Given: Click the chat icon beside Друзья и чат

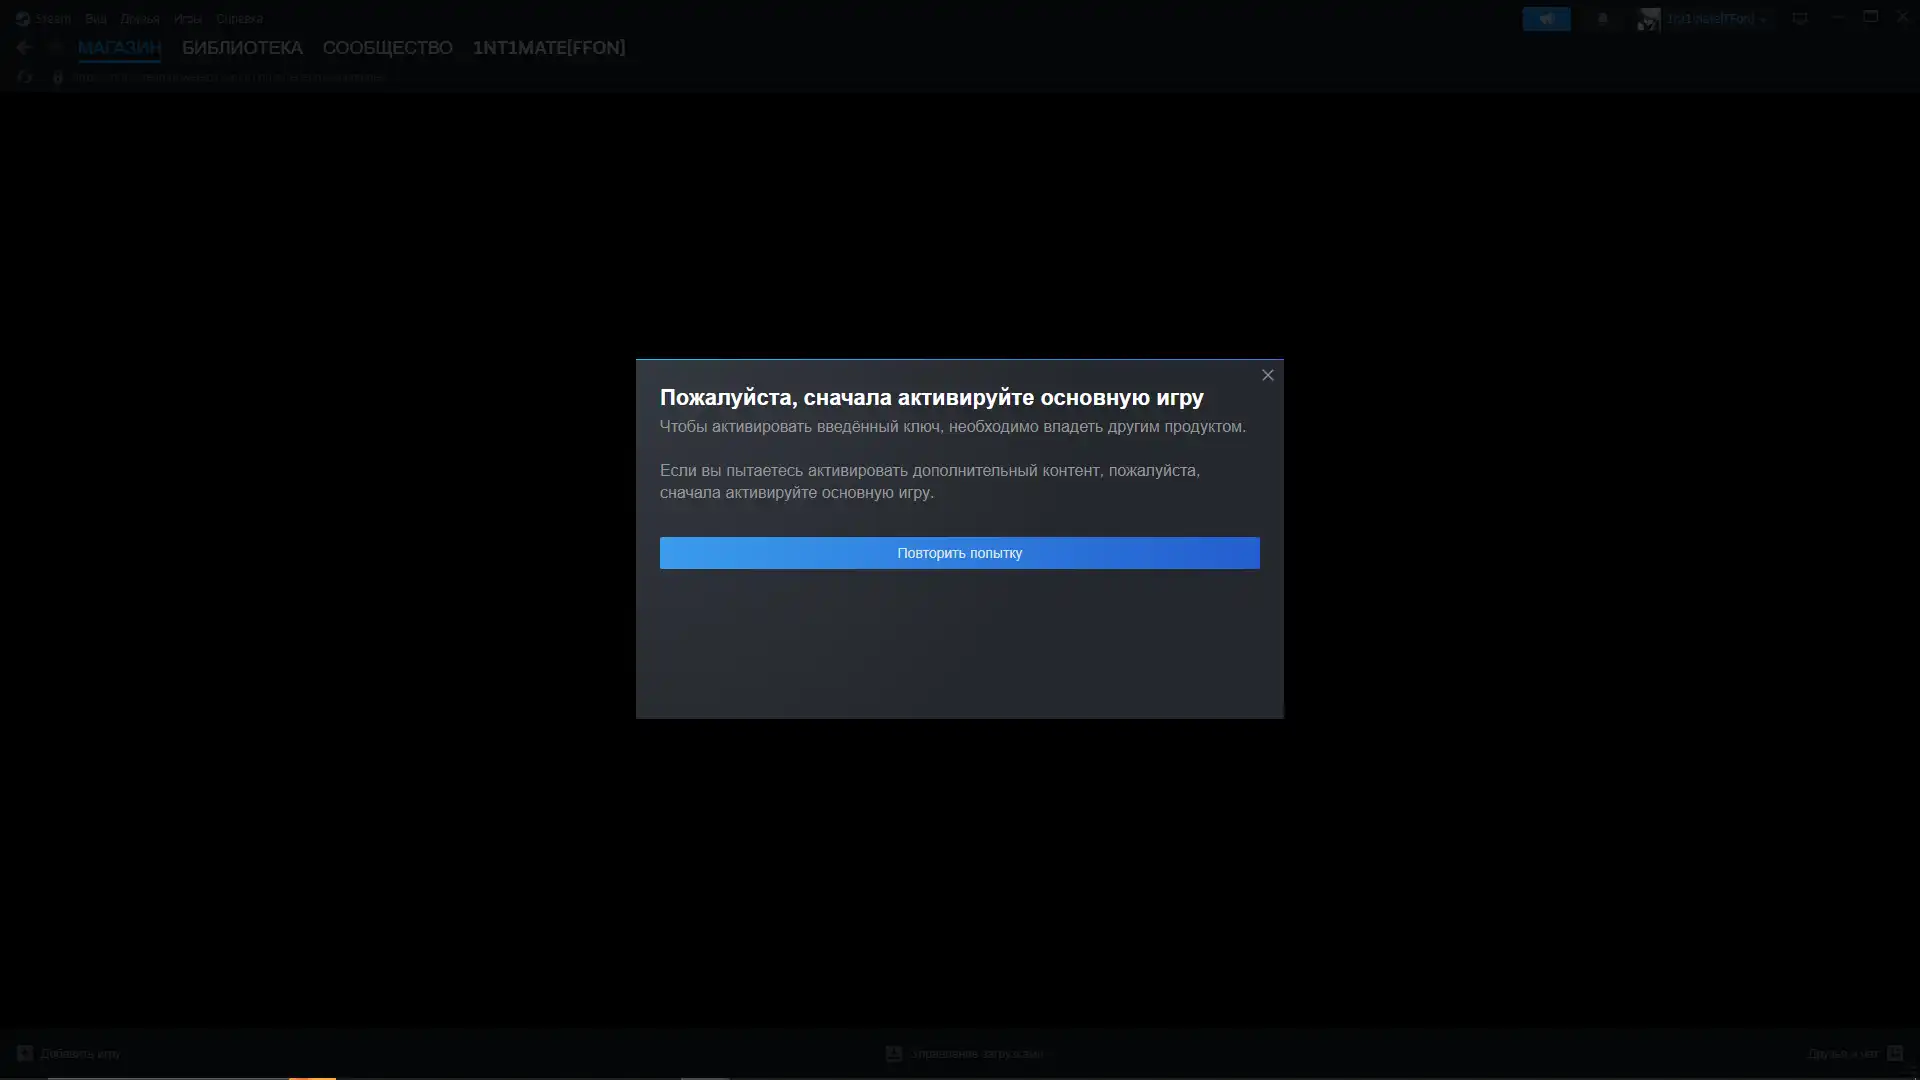Looking at the screenshot, I should (x=1895, y=1053).
